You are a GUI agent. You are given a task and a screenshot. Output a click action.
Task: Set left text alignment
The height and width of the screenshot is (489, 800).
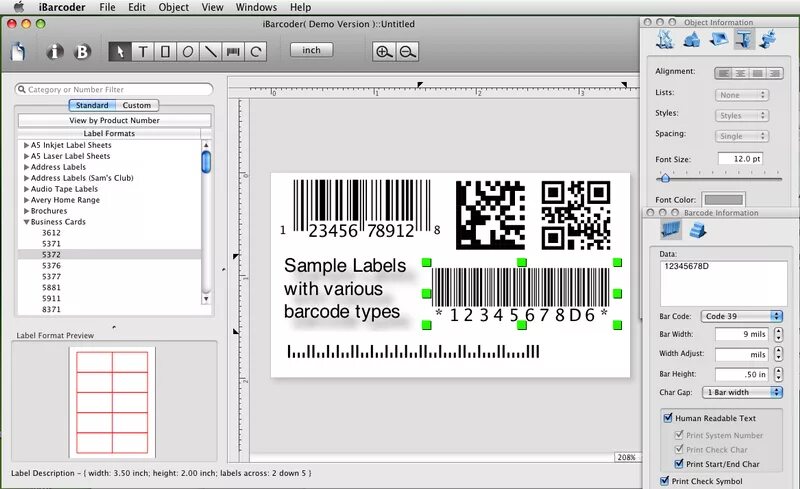(723, 74)
